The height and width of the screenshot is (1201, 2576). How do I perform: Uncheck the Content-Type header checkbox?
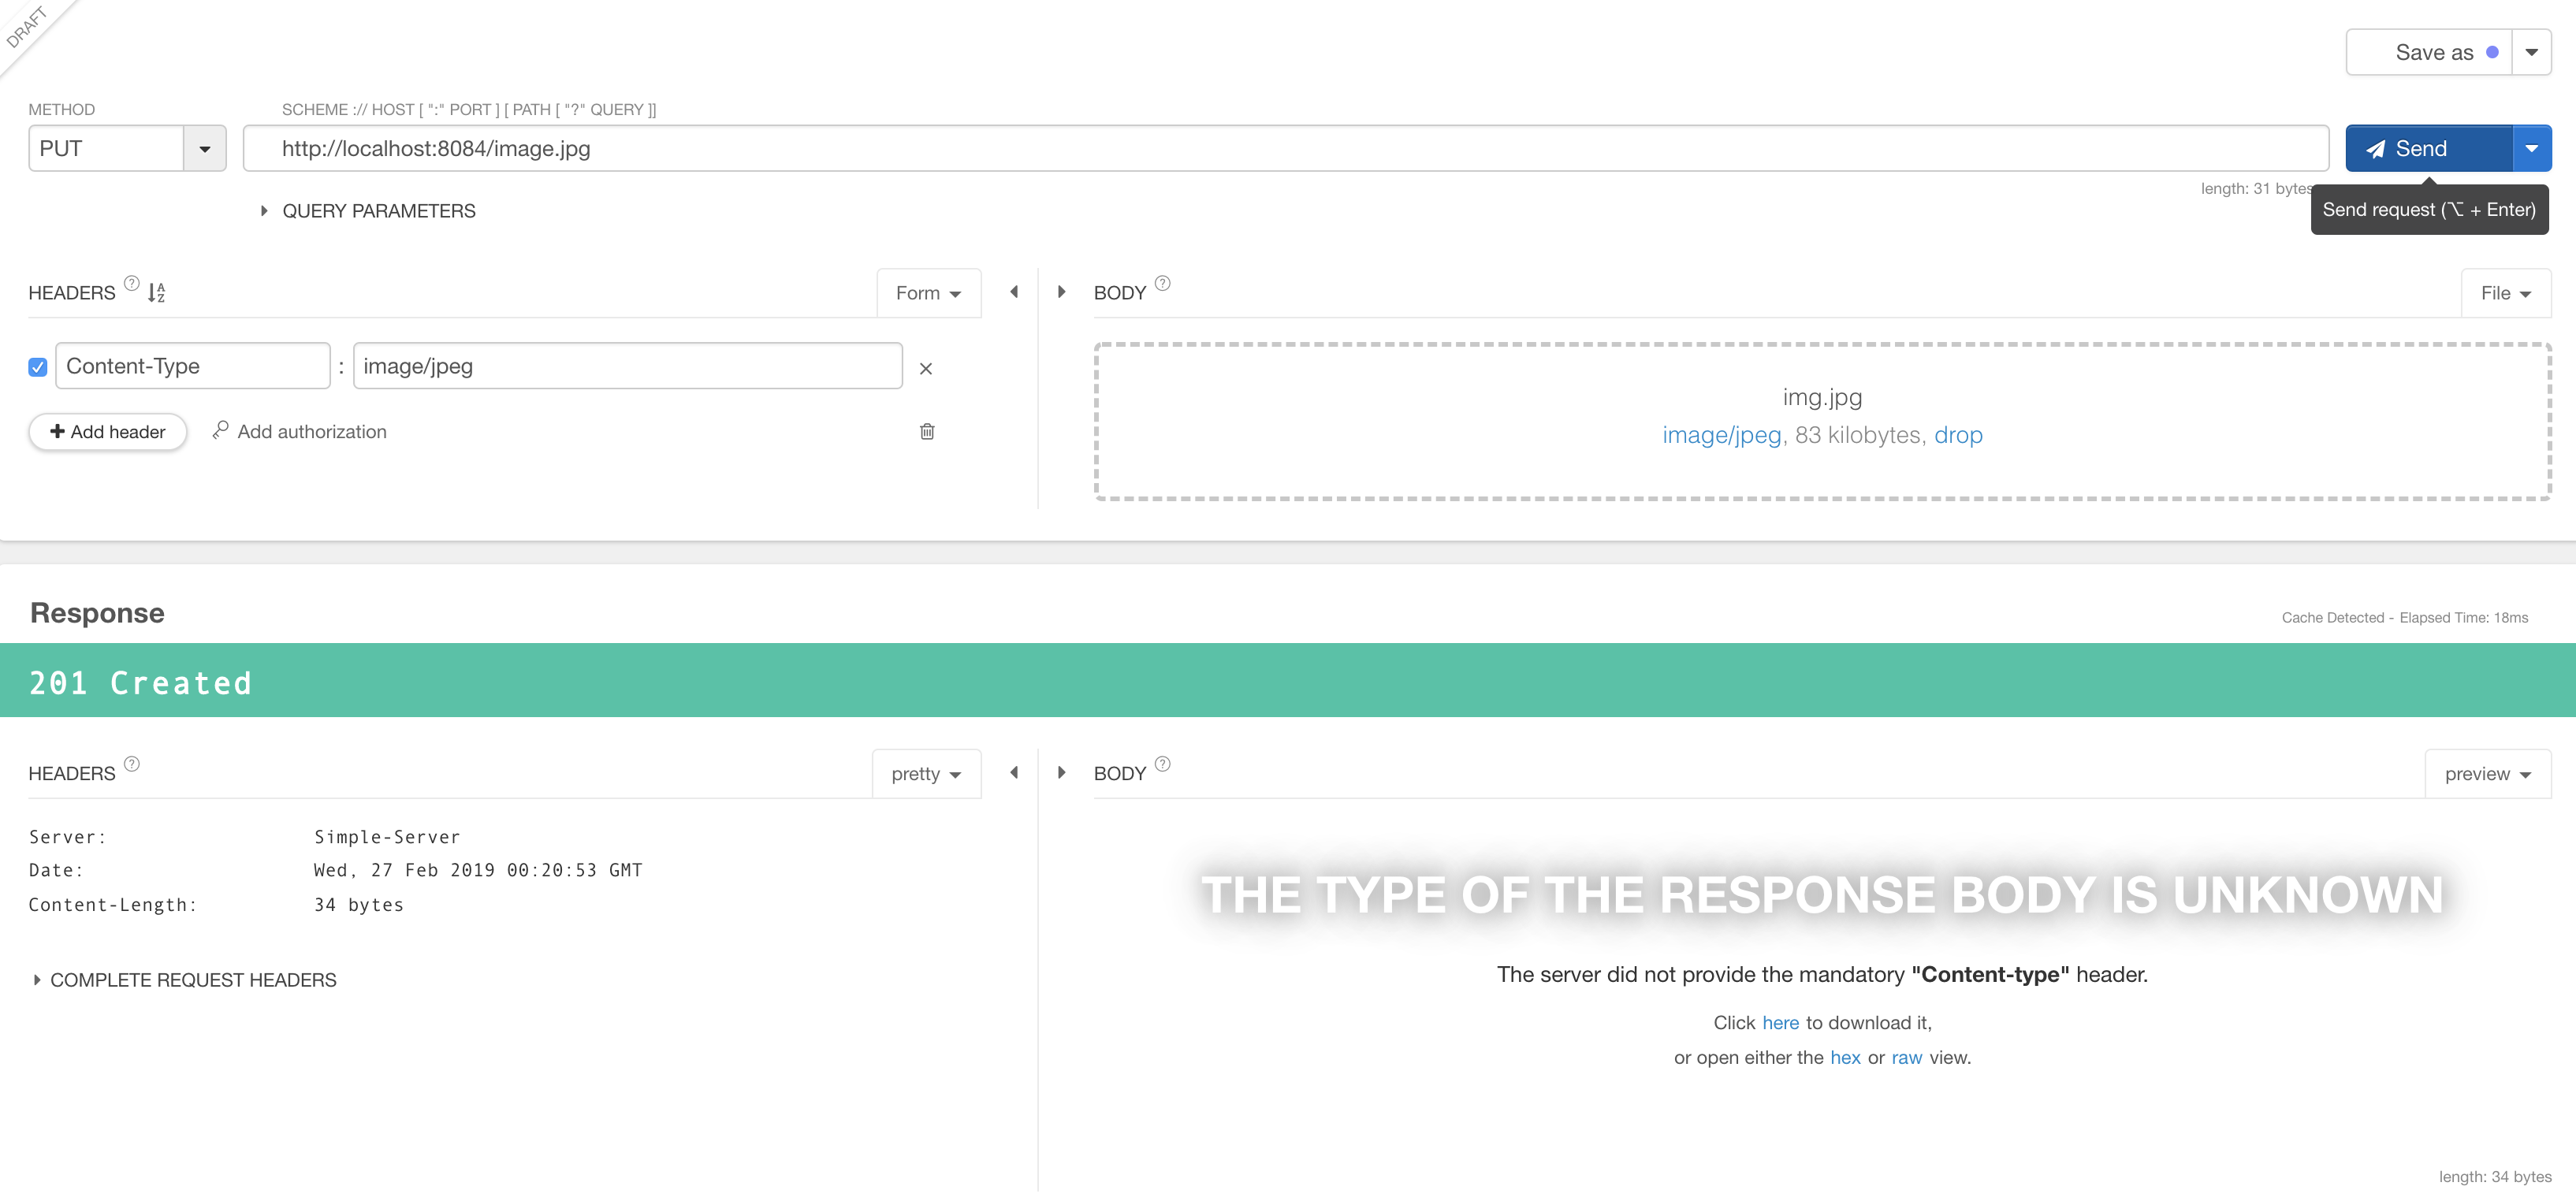(x=37, y=367)
